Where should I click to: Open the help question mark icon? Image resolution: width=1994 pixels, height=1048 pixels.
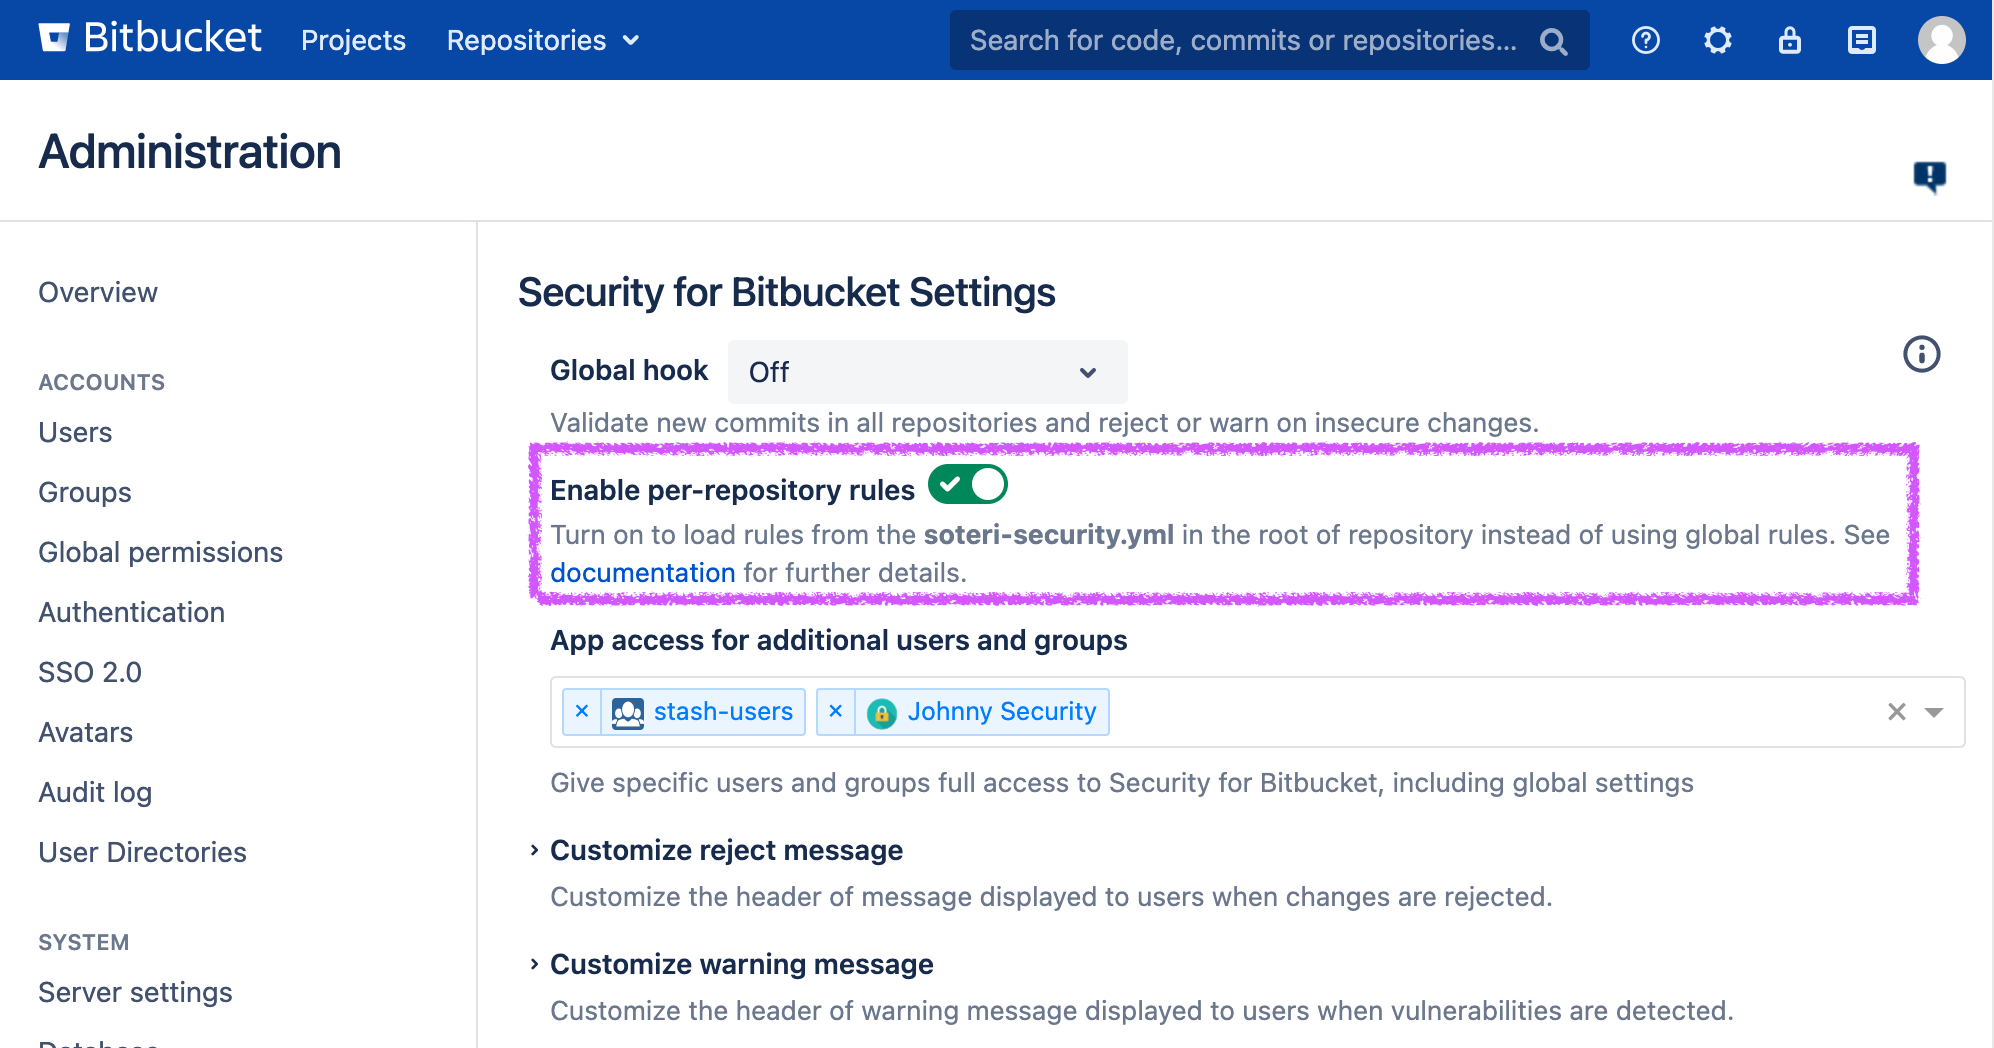point(1644,40)
